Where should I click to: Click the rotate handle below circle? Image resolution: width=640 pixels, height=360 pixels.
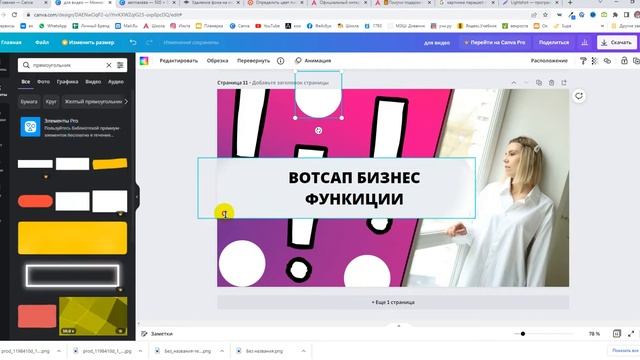point(318,131)
